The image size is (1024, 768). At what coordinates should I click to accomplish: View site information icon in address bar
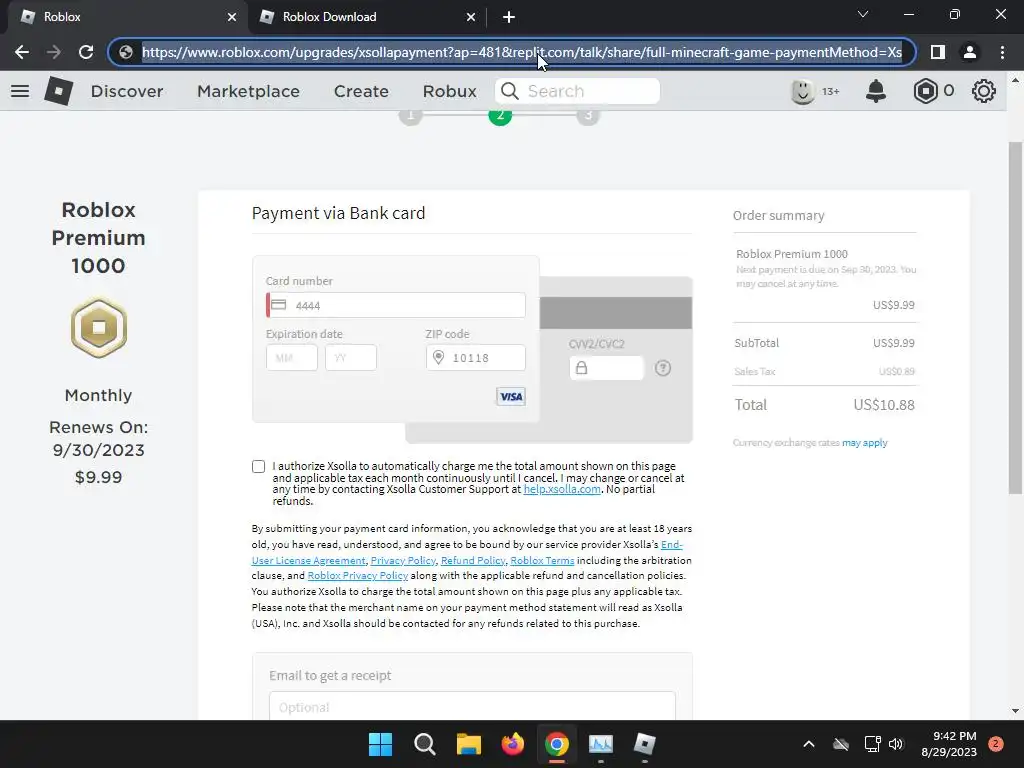coord(126,52)
